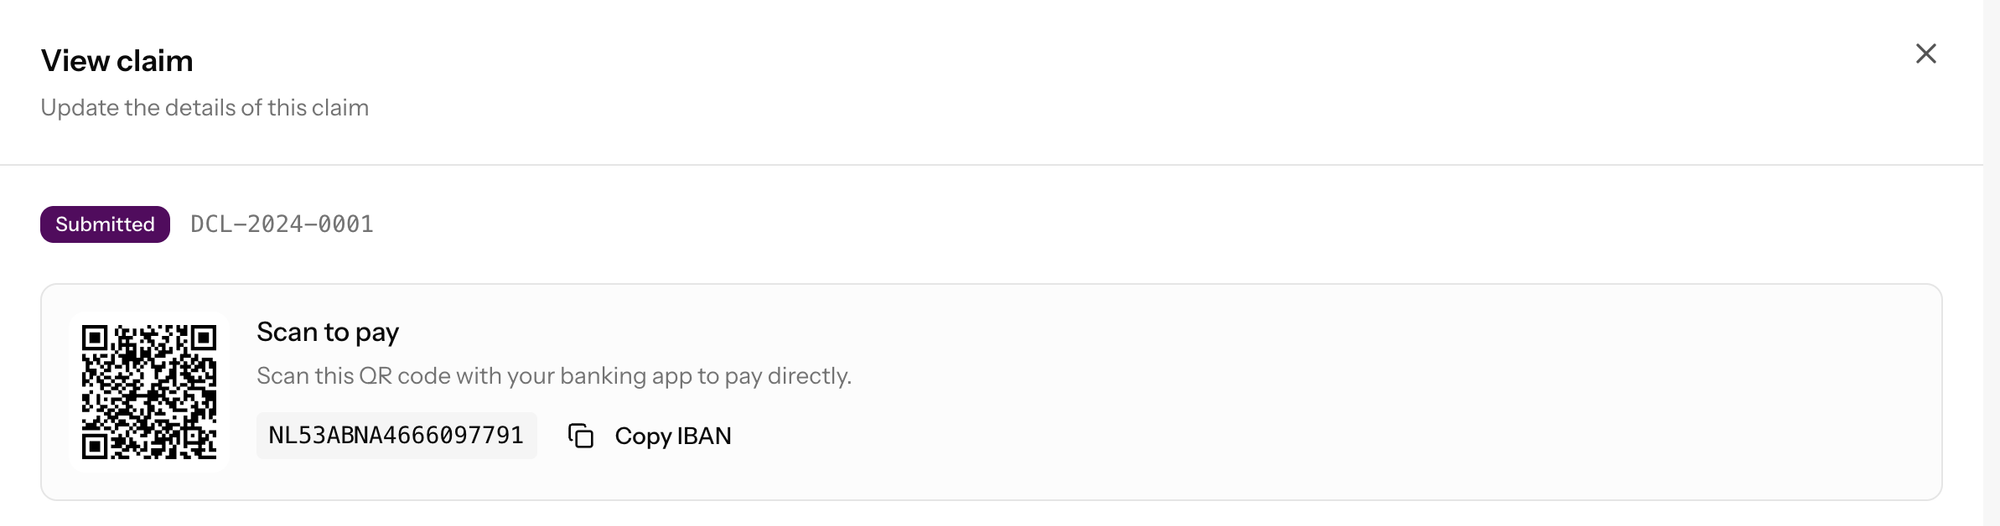Click the 'Update the details of this claim' subtitle

[x=205, y=108]
